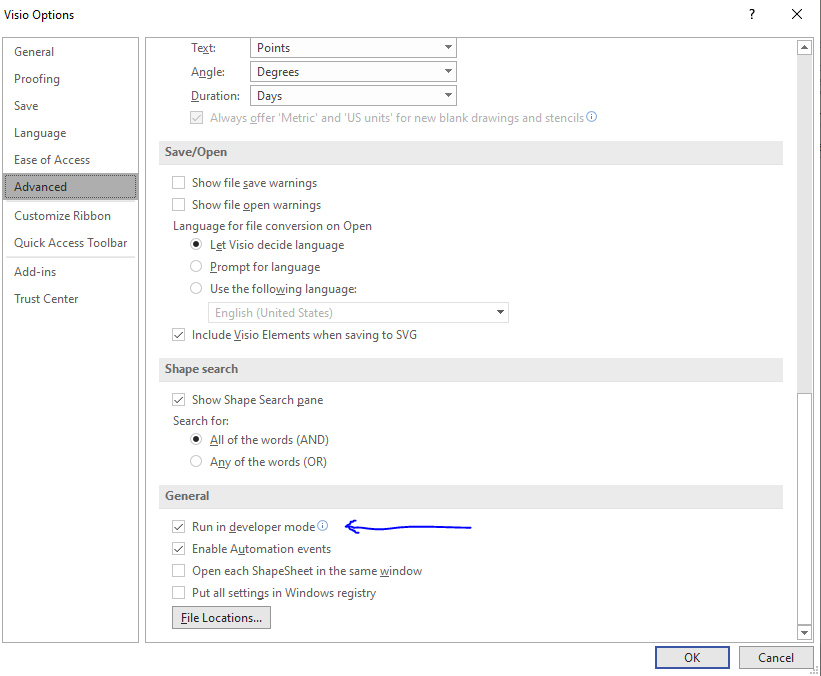Screen dimensions: 821x676
Task: Toggle Run in developer mode checkbox
Action: coord(179,526)
